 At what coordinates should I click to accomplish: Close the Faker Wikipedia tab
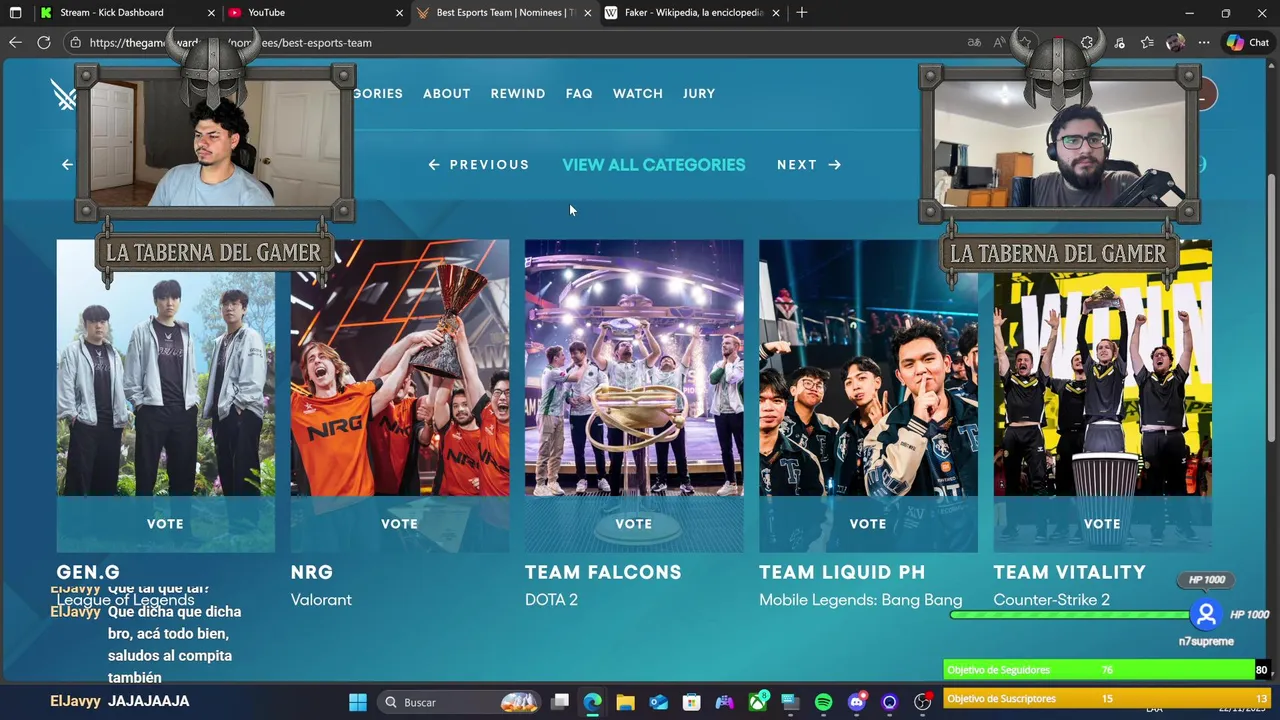pos(776,13)
